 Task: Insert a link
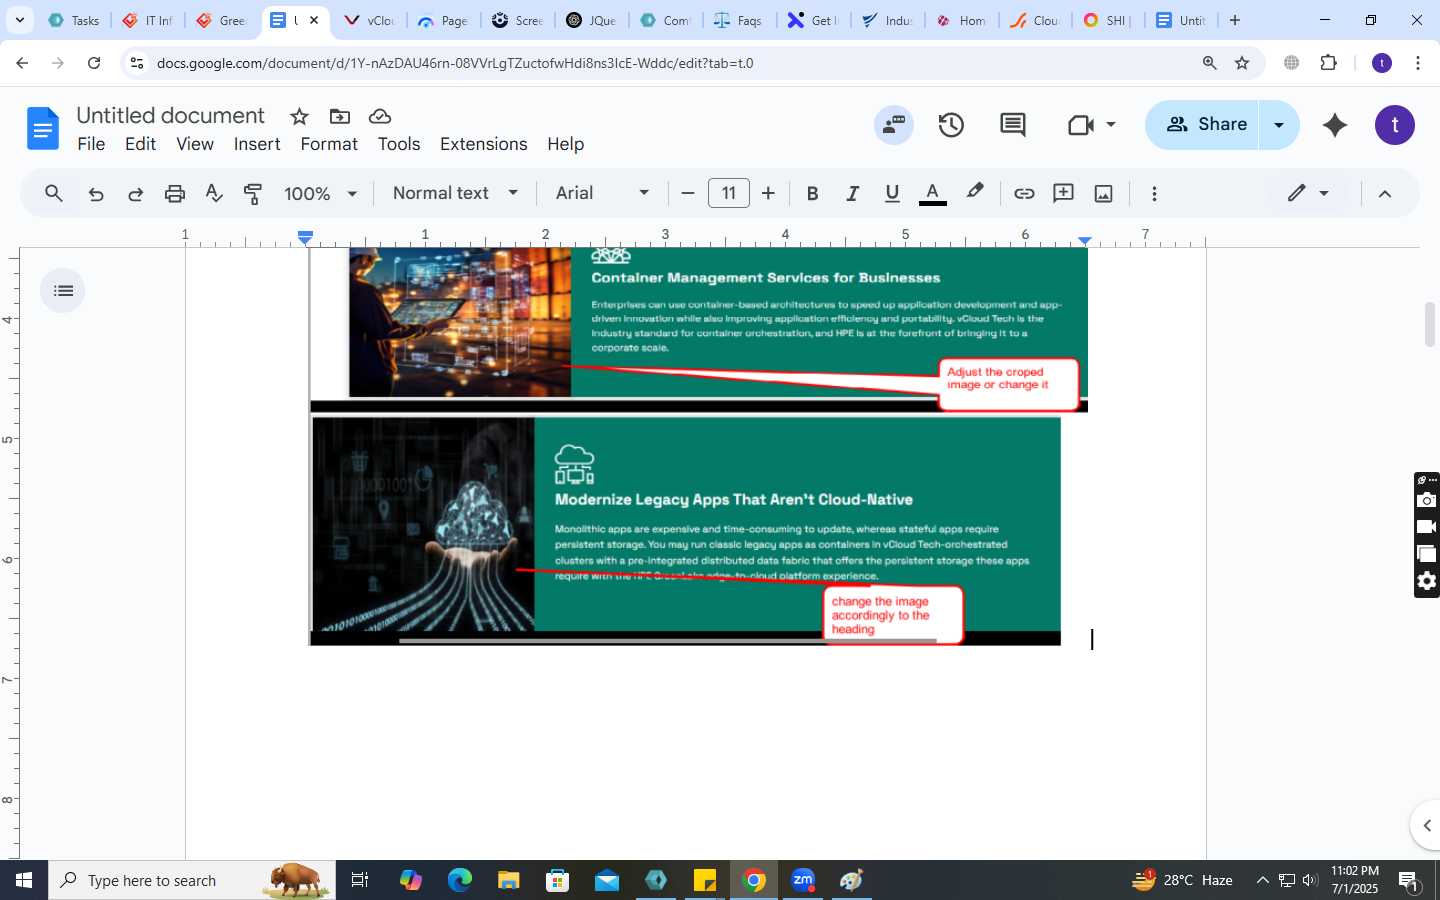1024,193
